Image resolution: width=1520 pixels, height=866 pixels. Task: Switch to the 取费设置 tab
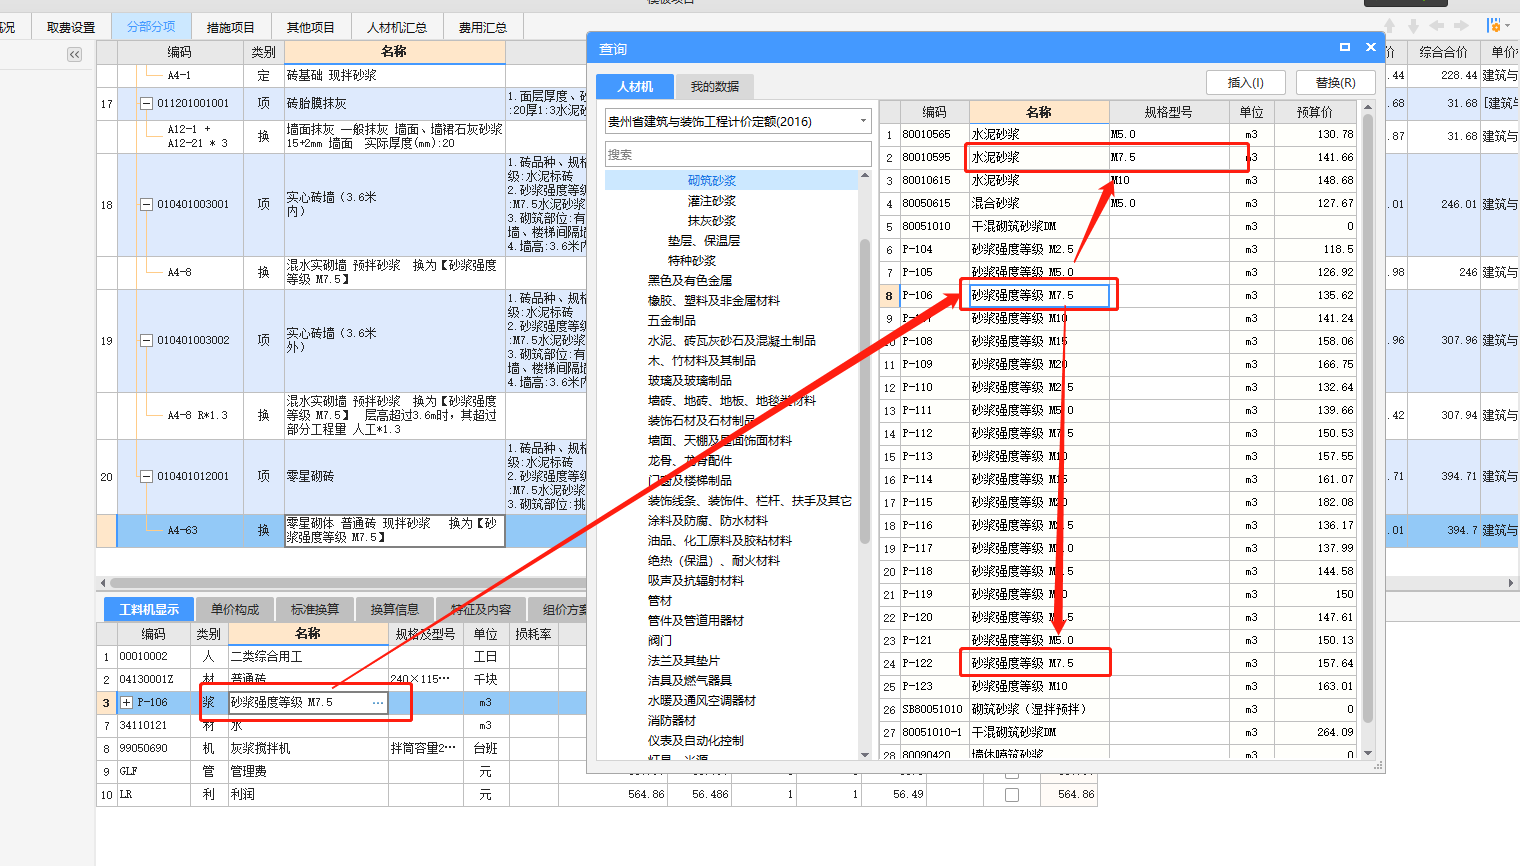(71, 27)
